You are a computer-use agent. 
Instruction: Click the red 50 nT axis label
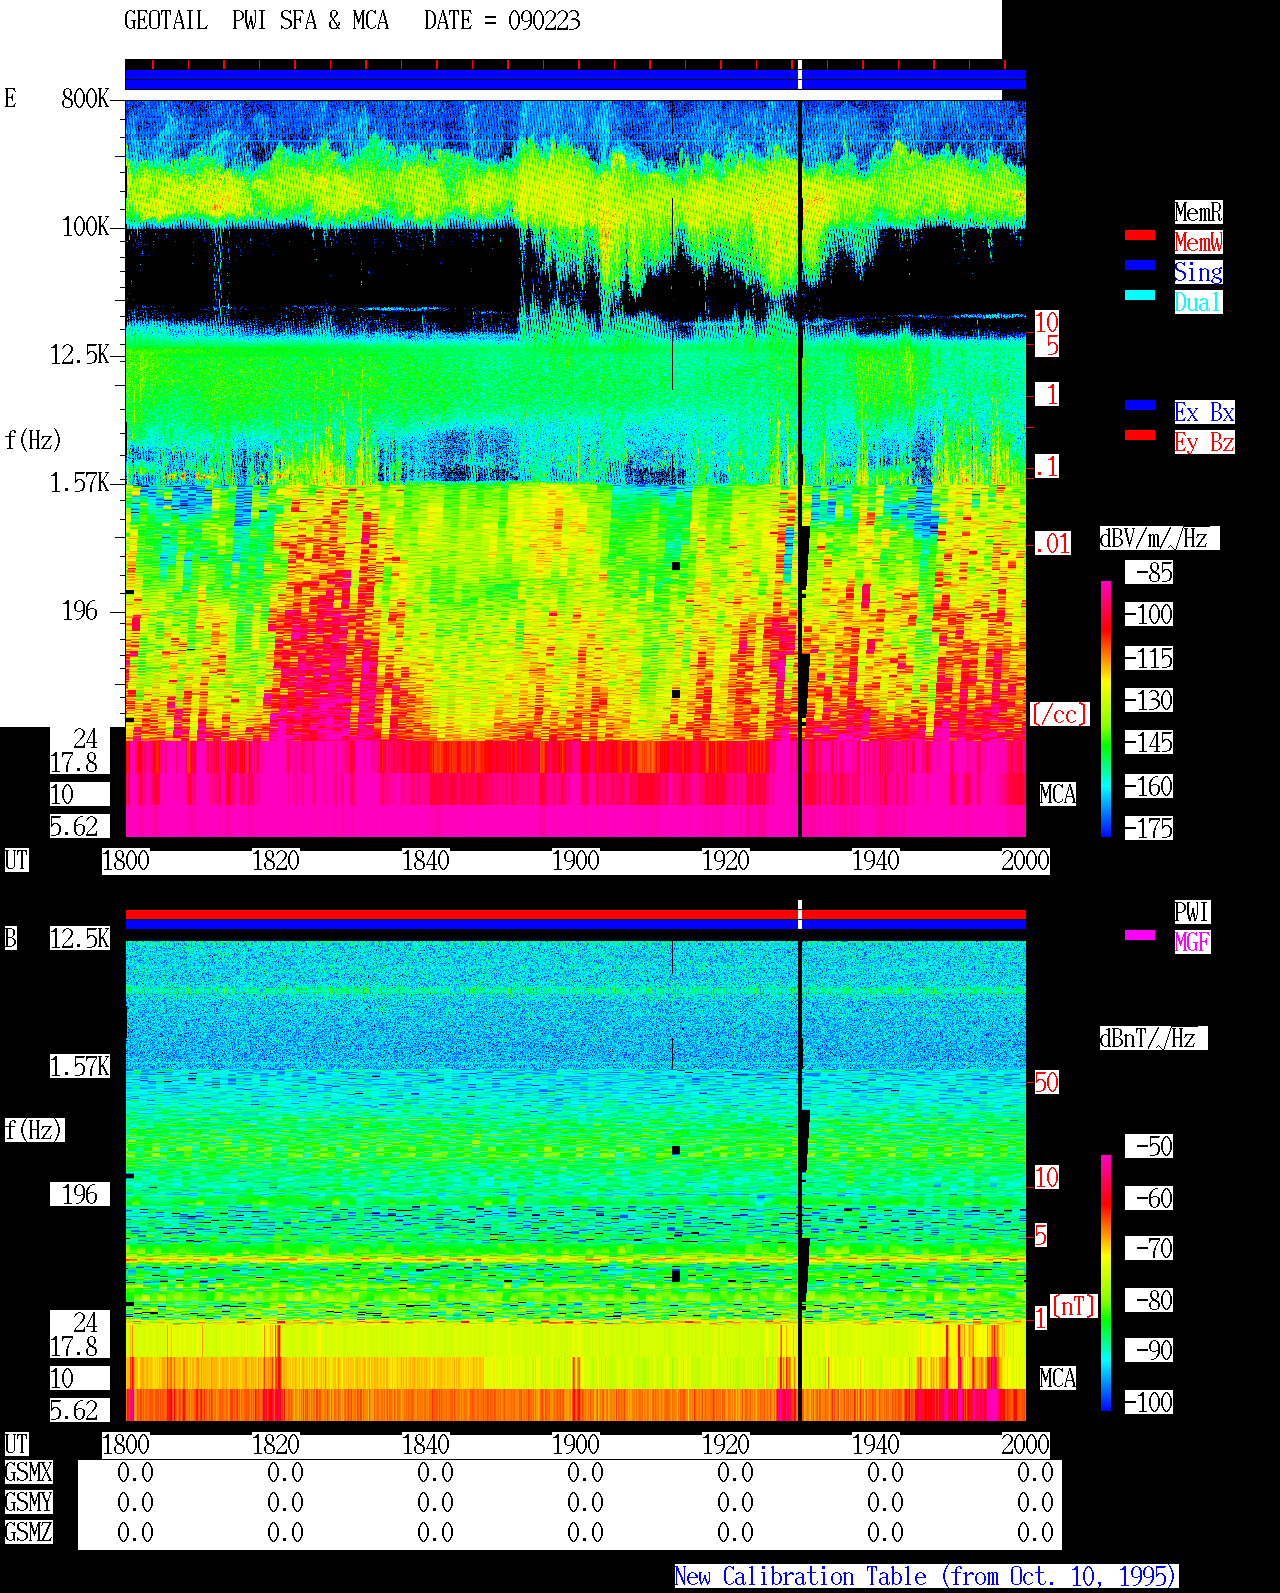point(1046,1082)
